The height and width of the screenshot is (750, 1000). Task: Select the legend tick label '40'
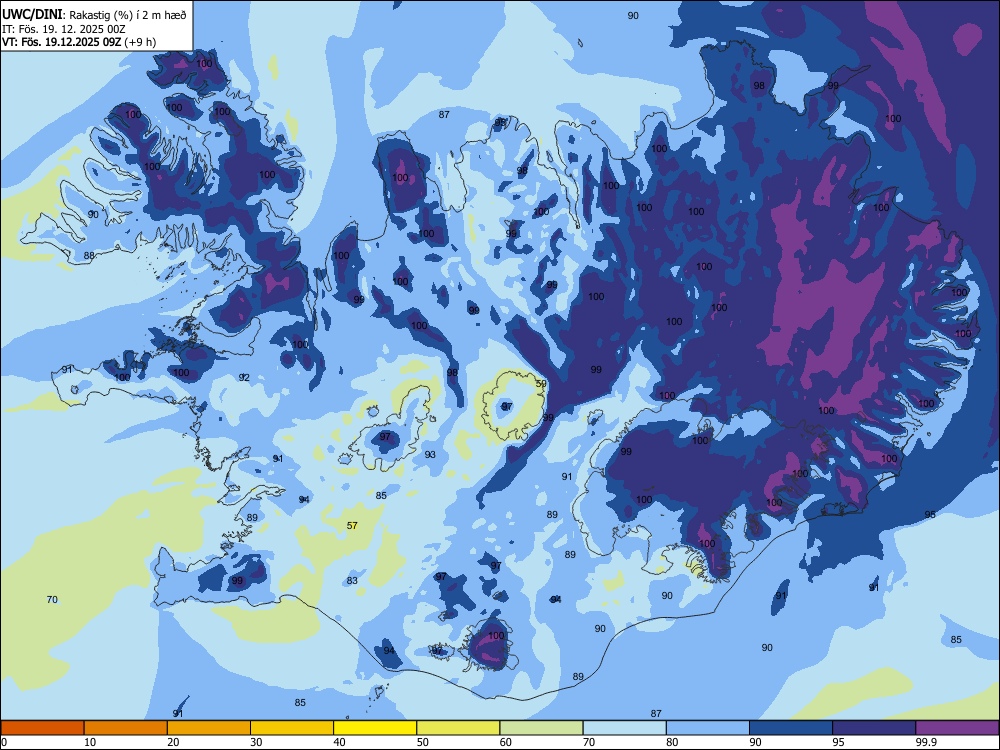(339, 742)
